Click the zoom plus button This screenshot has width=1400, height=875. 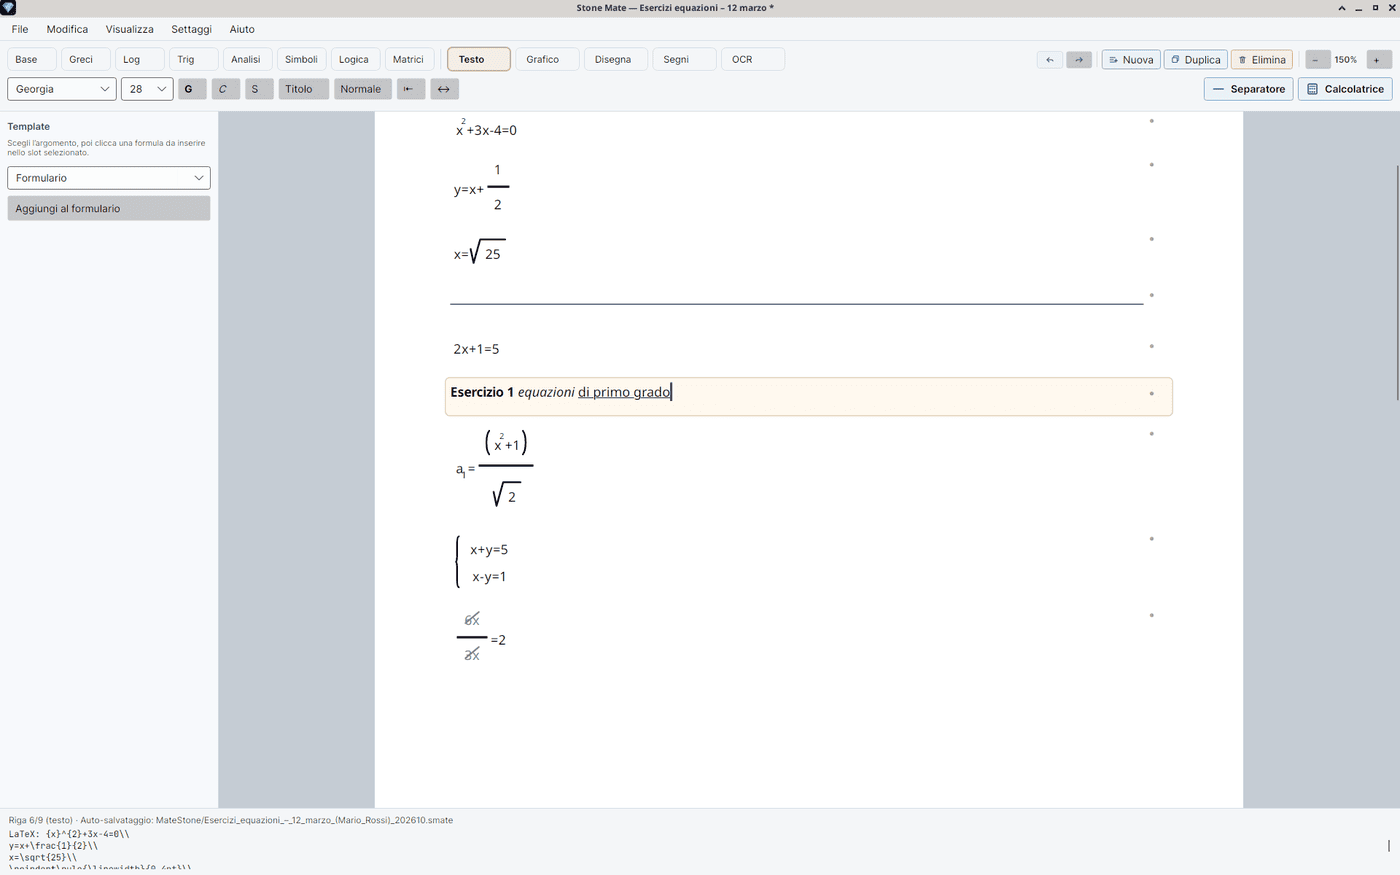click(x=1377, y=60)
